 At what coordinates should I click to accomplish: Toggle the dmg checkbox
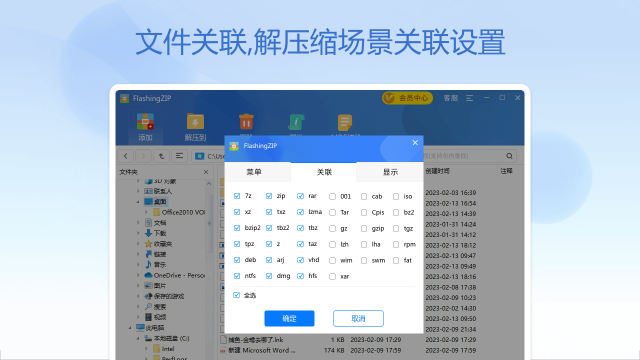tap(269, 276)
